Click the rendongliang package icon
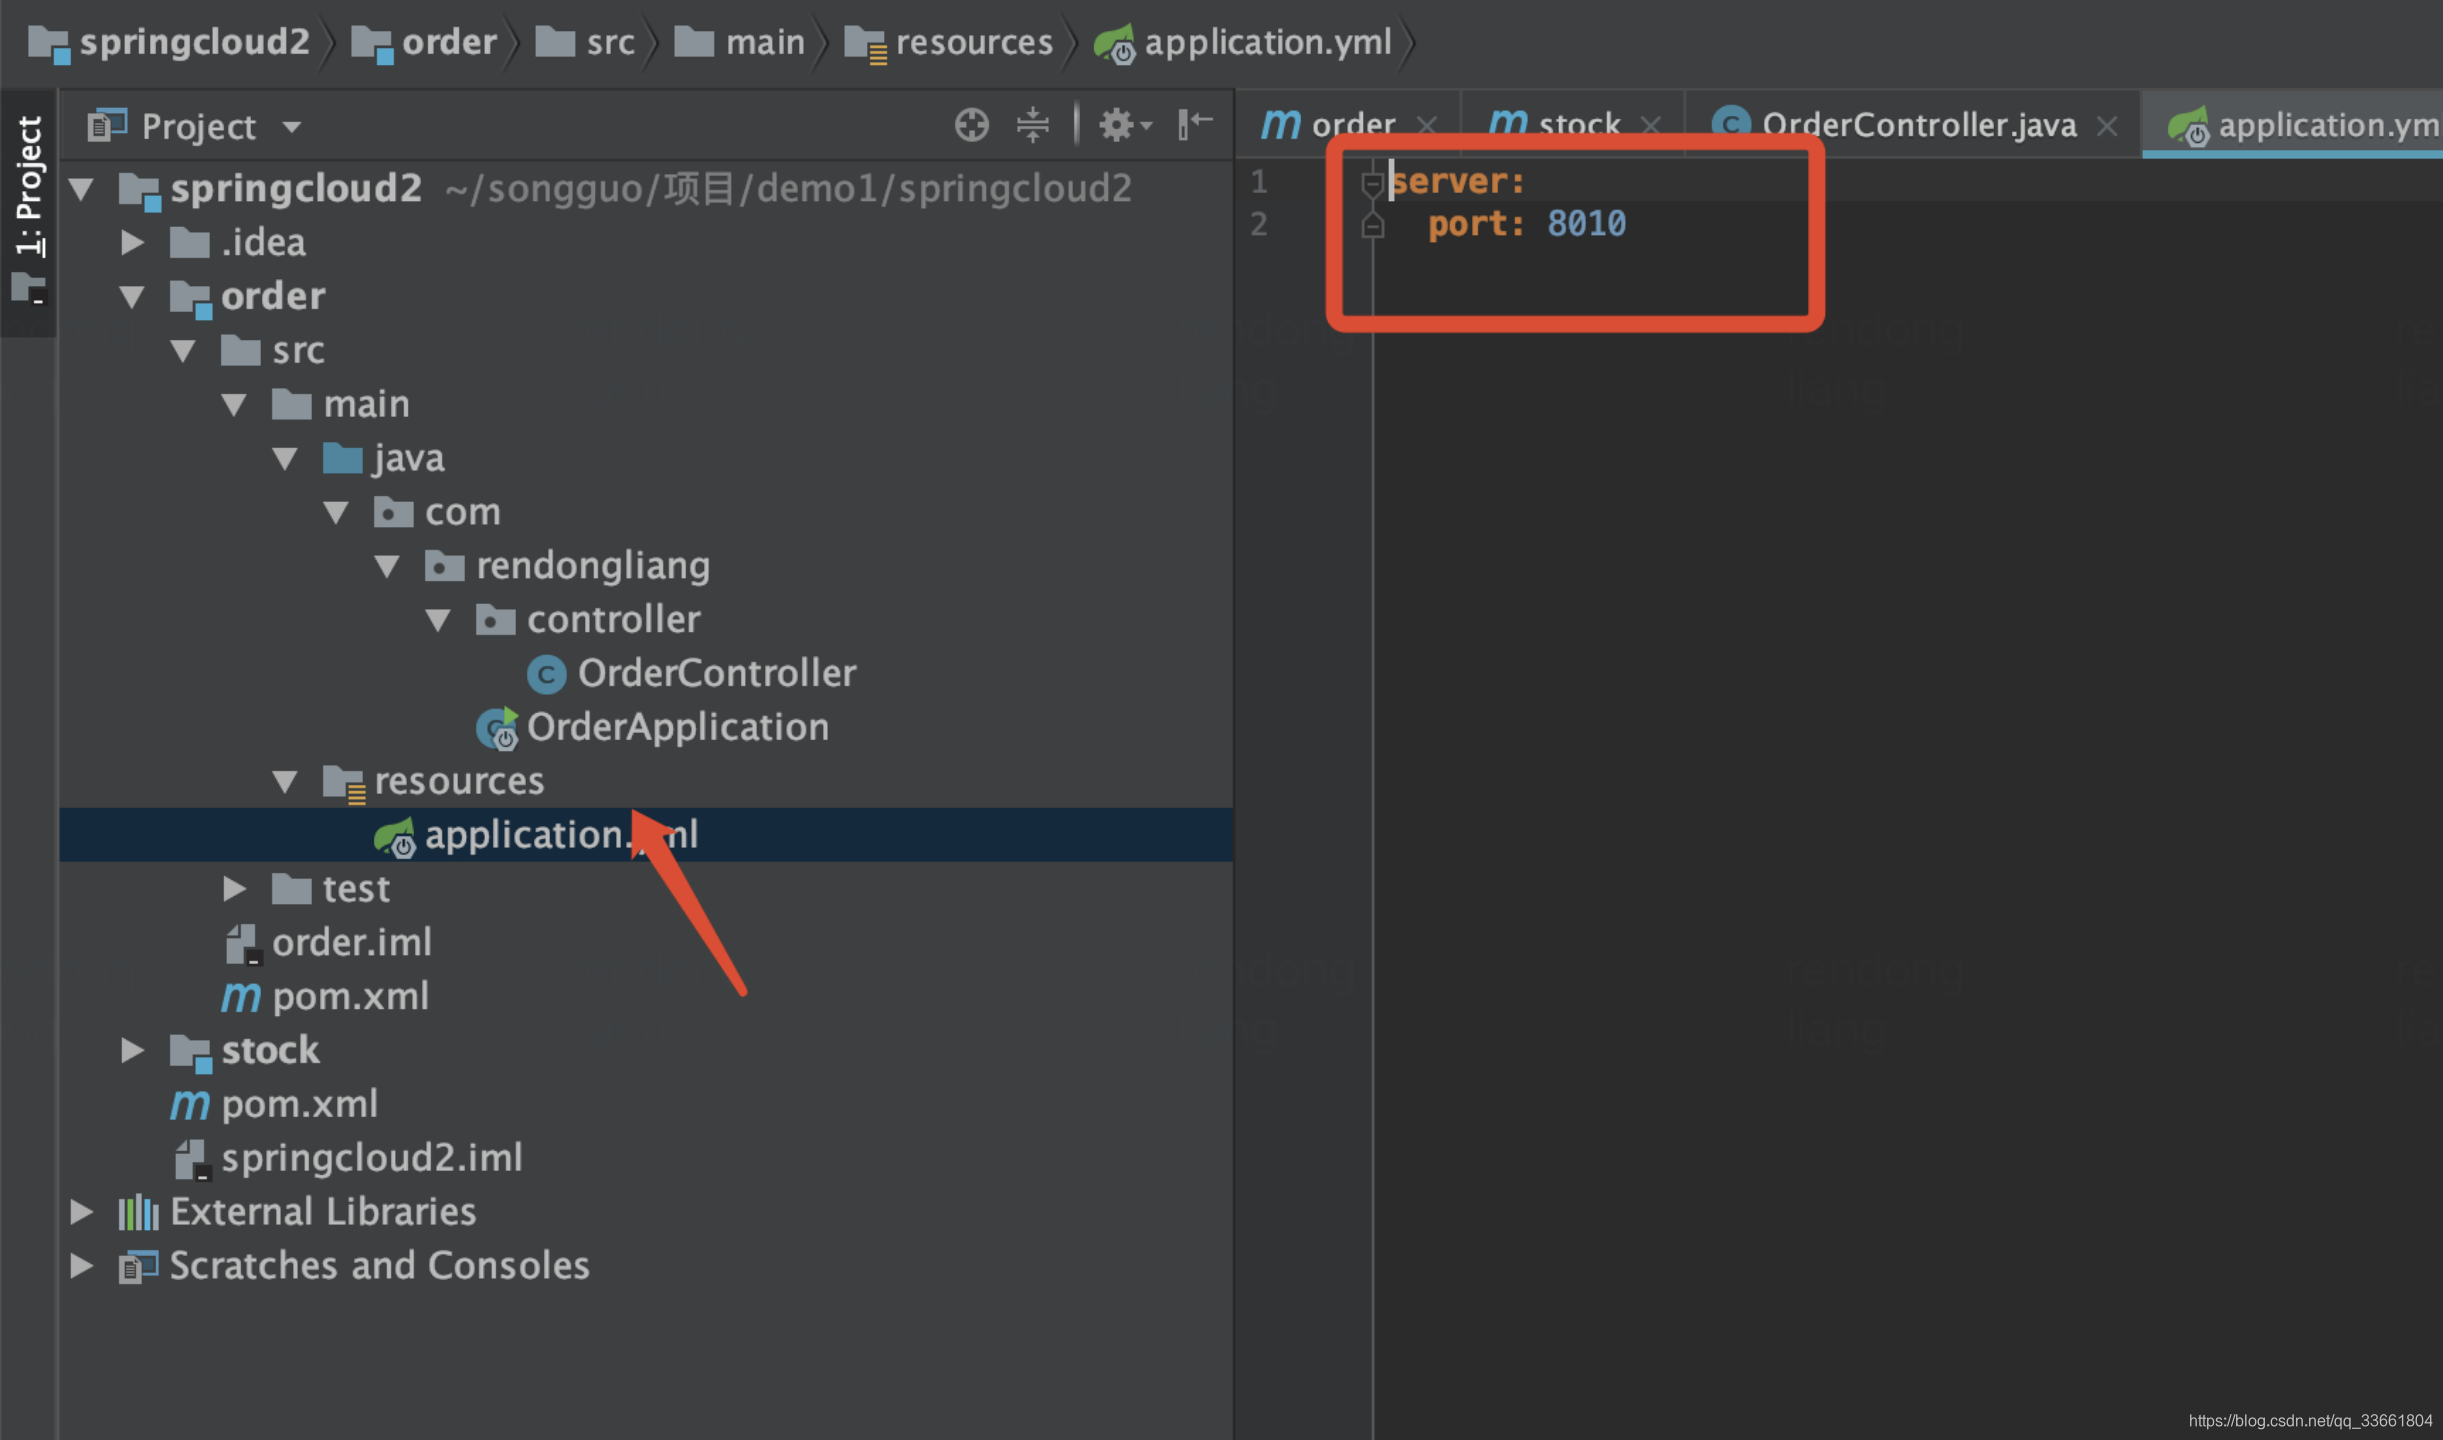This screenshot has width=2443, height=1440. click(x=445, y=566)
